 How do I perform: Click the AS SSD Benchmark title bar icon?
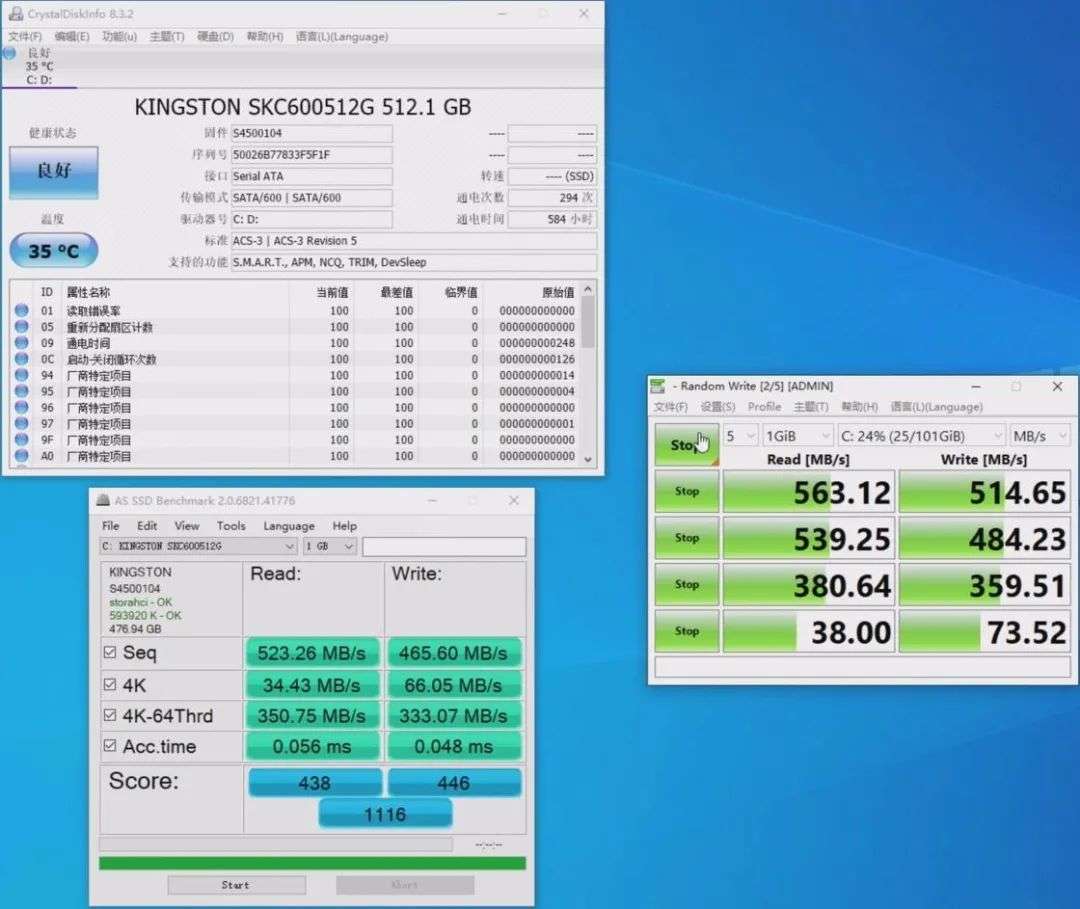tap(102, 501)
